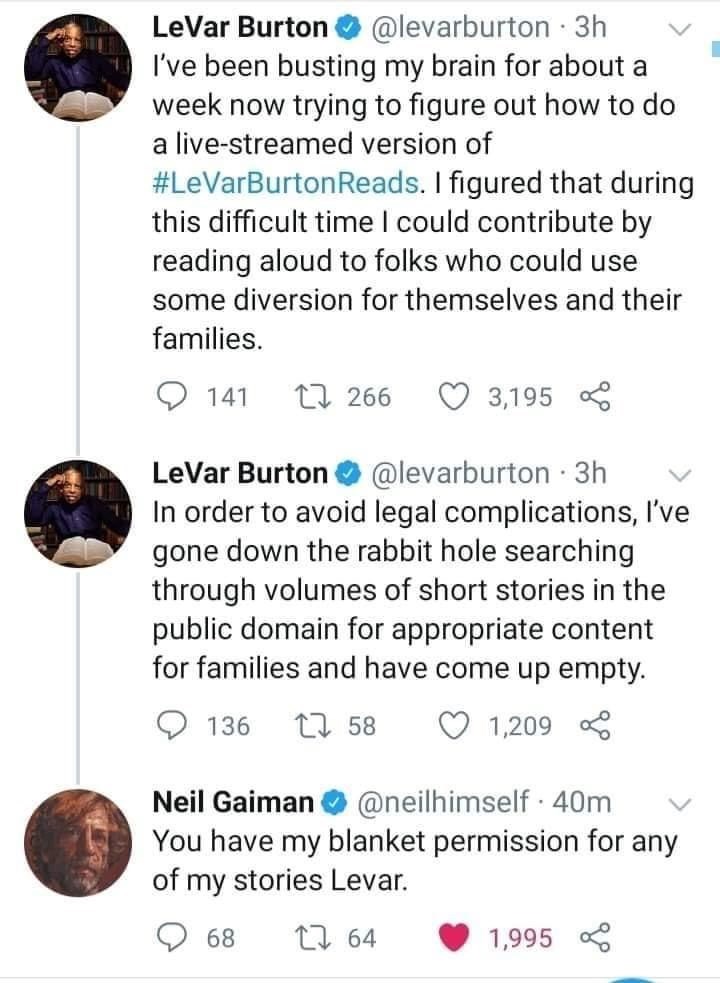The height and width of the screenshot is (983, 720).
Task: Share Neil Gaiman's tweet
Action: click(594, 937)
